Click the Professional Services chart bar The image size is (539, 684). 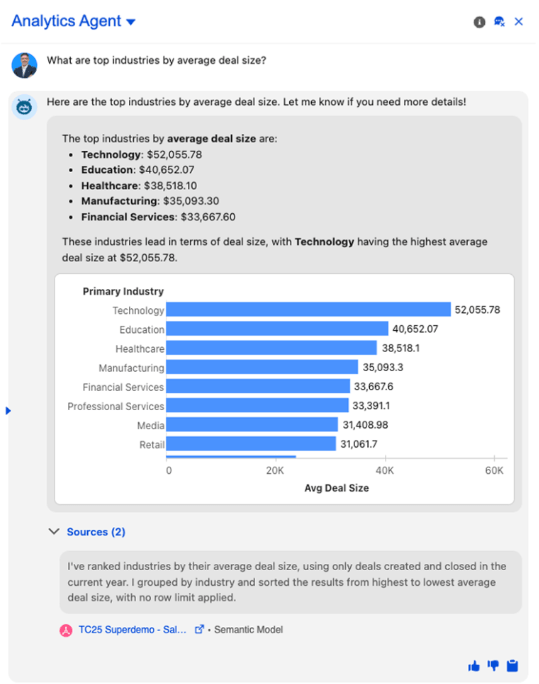257,405
